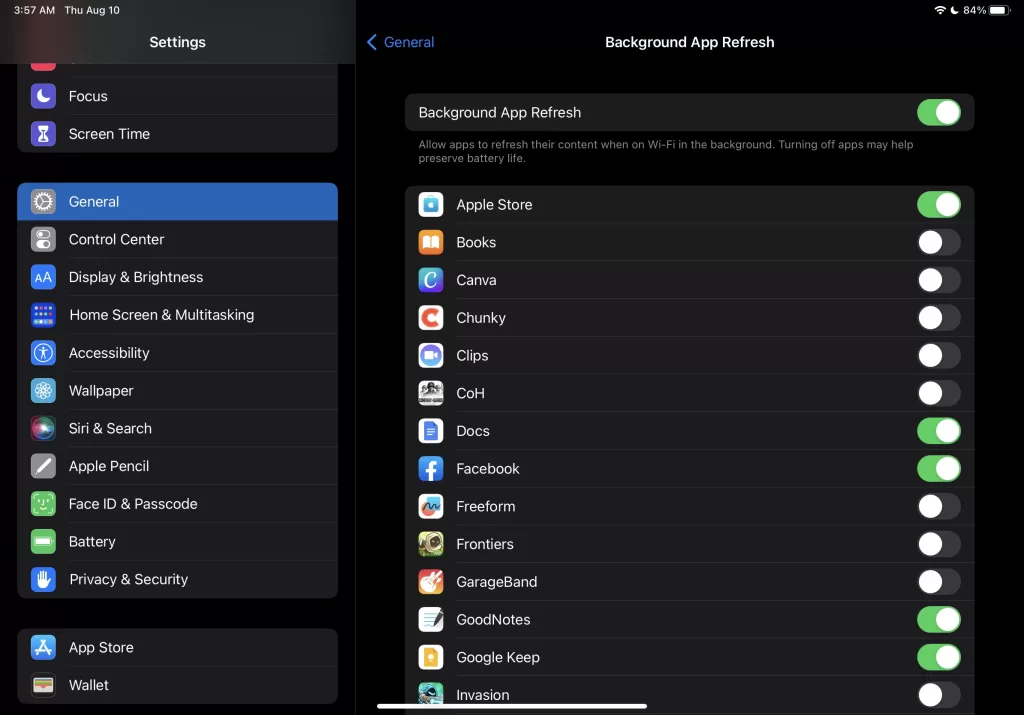Tap the GoodNotes app icon
This screenshot has width=1024, height=715.
click(431, 620)
